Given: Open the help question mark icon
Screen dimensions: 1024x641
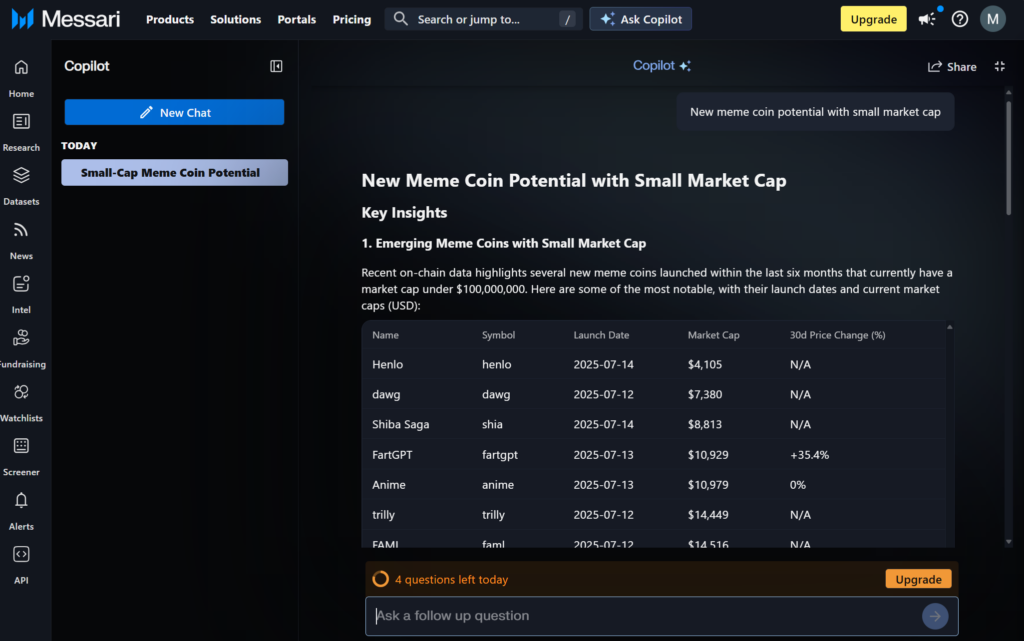Looking at the screenshot, I should click(959, 19).
